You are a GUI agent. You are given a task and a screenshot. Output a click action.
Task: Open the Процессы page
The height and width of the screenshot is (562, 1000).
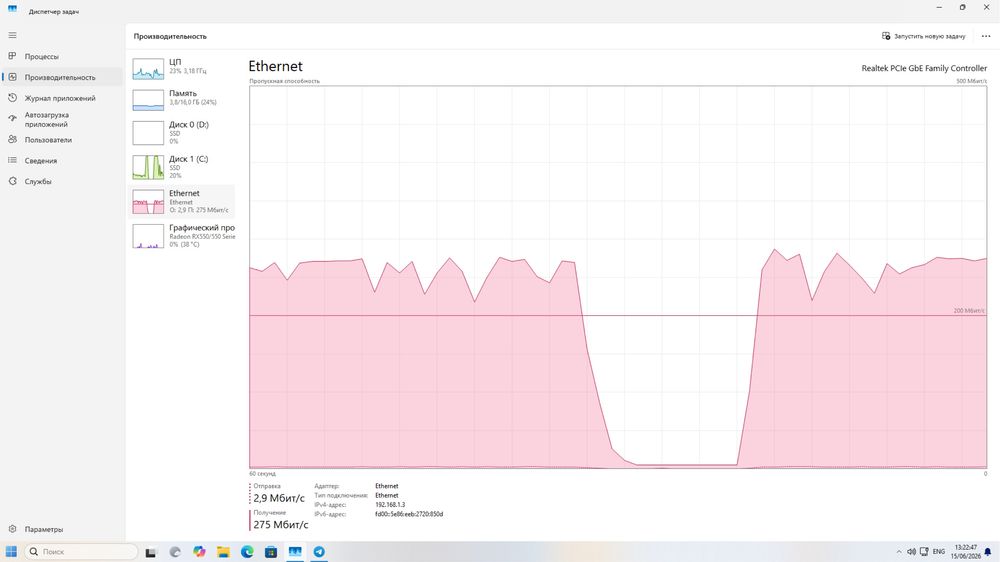tap(62, 56)
